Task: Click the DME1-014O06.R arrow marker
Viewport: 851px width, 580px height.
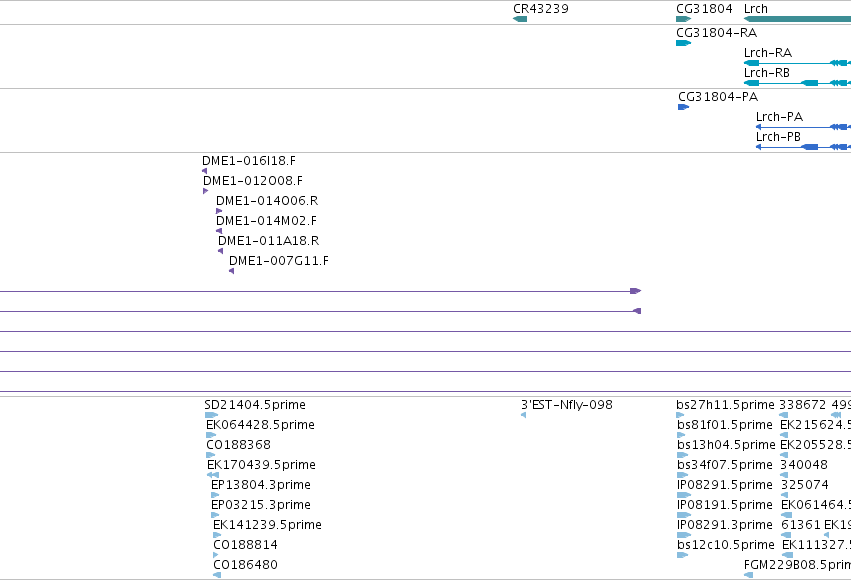Action: pyautogui.click(x=219, y=211)
